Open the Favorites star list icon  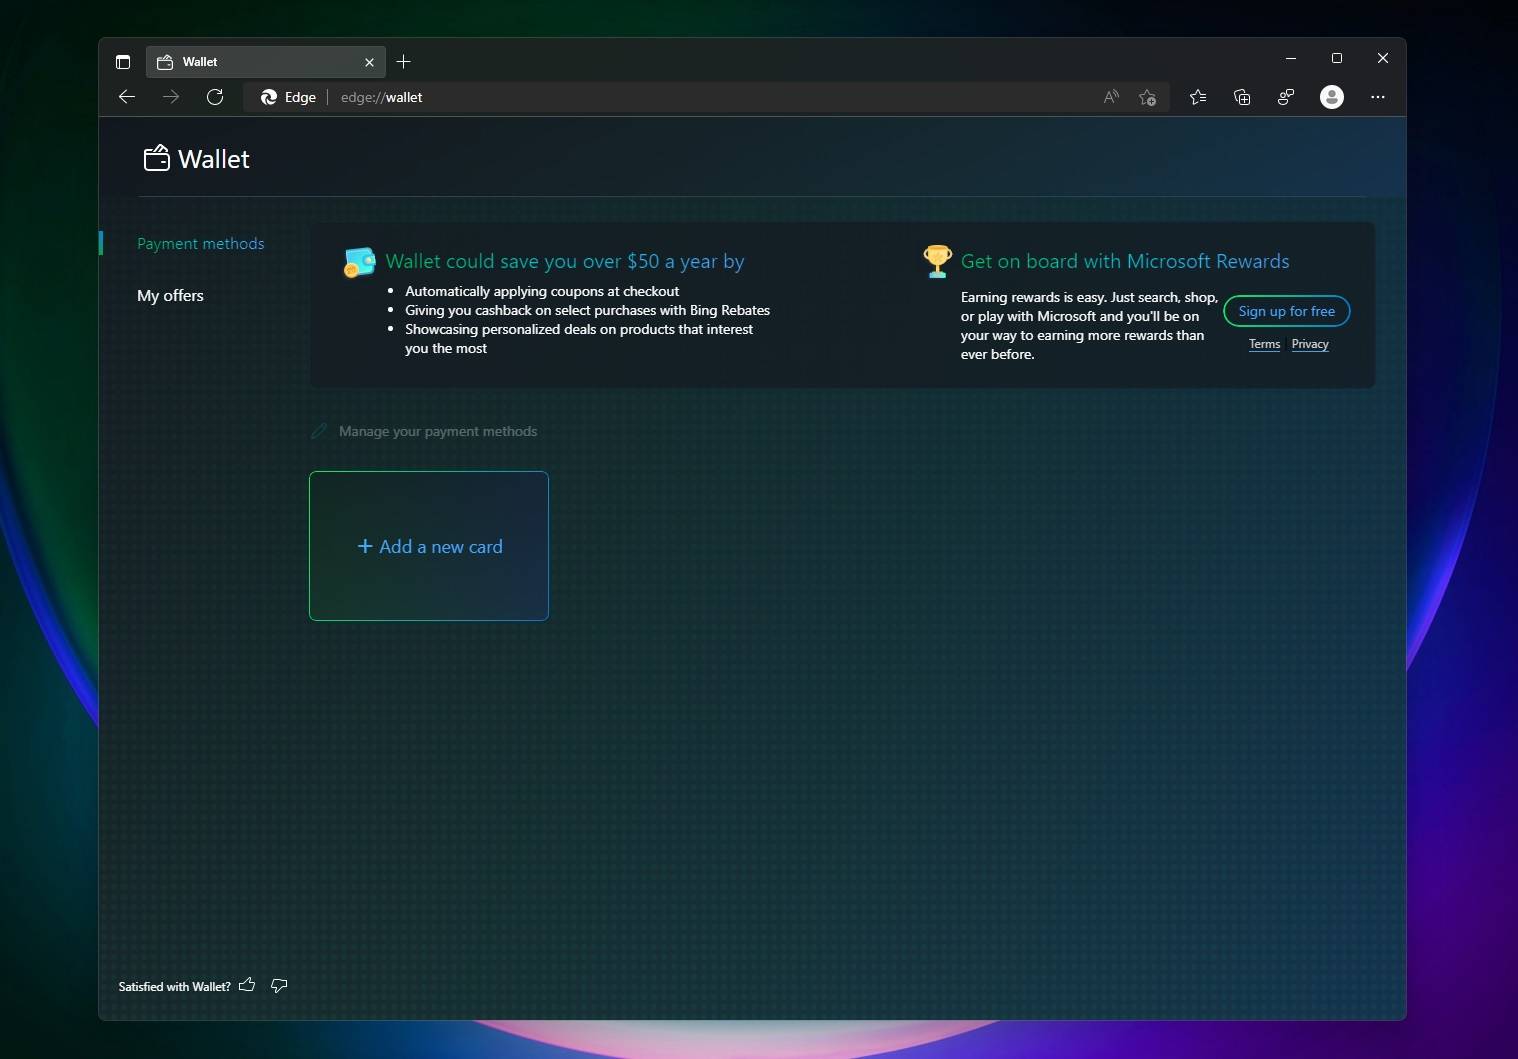click(x=1198, y=97)
